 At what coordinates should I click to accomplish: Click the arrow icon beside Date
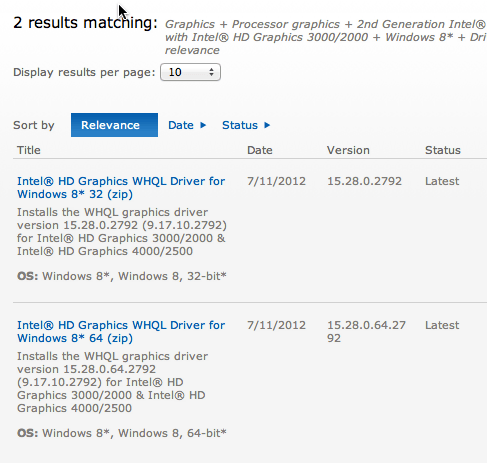click(203, 125)
